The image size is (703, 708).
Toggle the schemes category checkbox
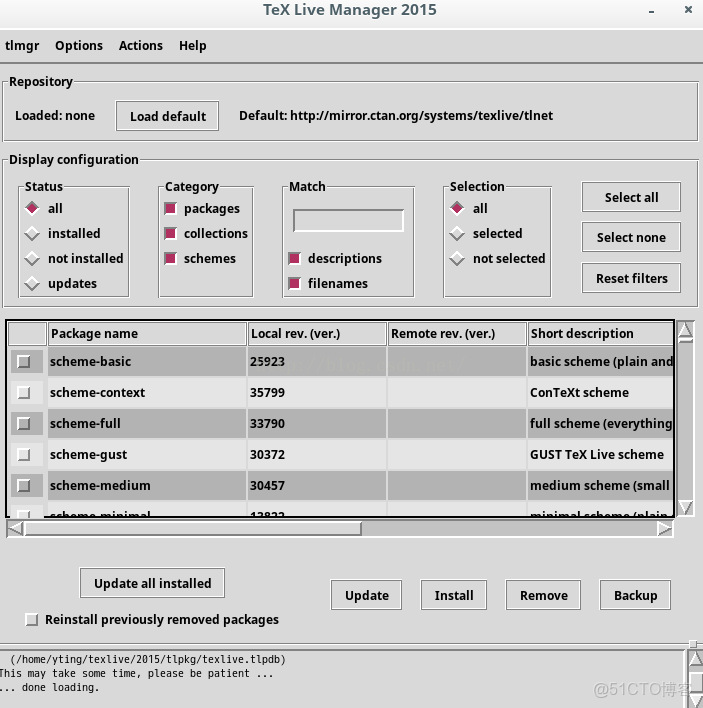[171, 259]
